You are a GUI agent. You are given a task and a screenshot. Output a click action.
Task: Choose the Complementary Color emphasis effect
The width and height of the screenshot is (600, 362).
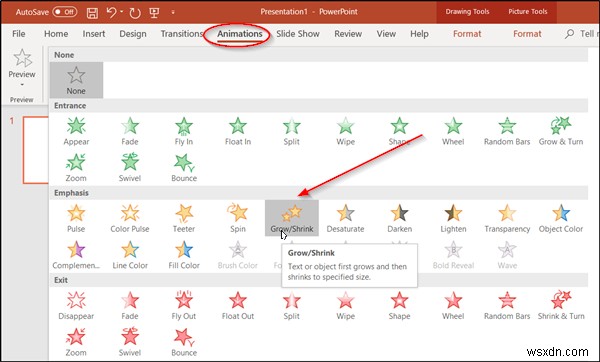[x=76, y=255]
